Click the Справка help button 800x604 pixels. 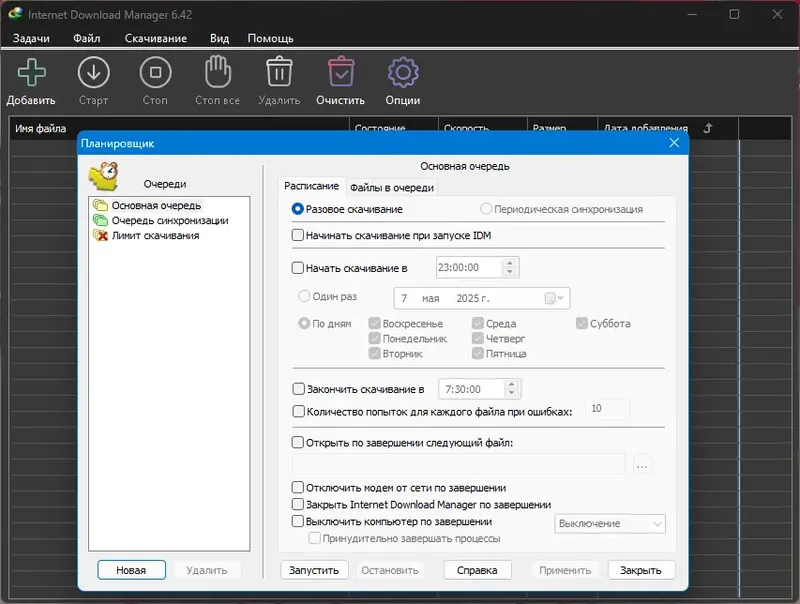click(477, 569)
